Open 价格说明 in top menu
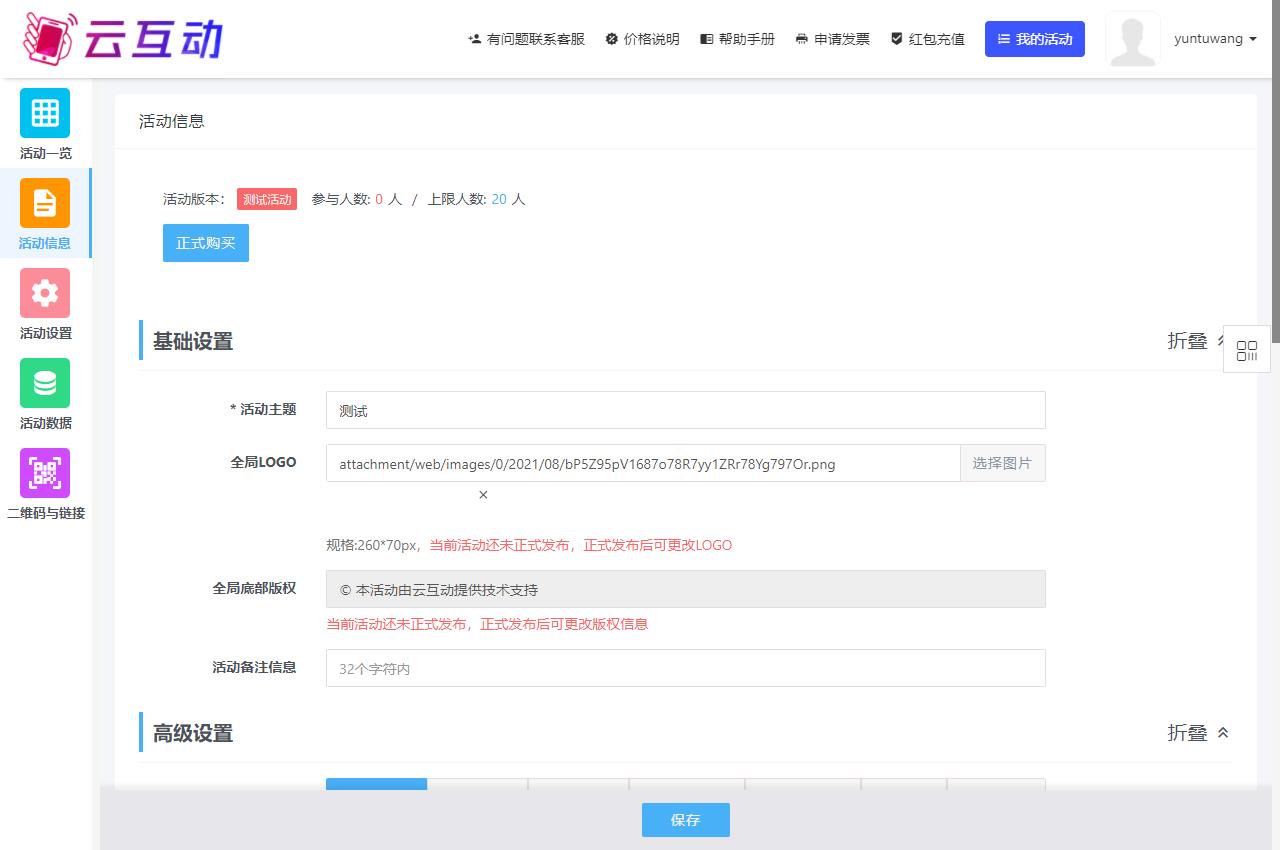The image size is (1280, 850). [x=642, y=39]
